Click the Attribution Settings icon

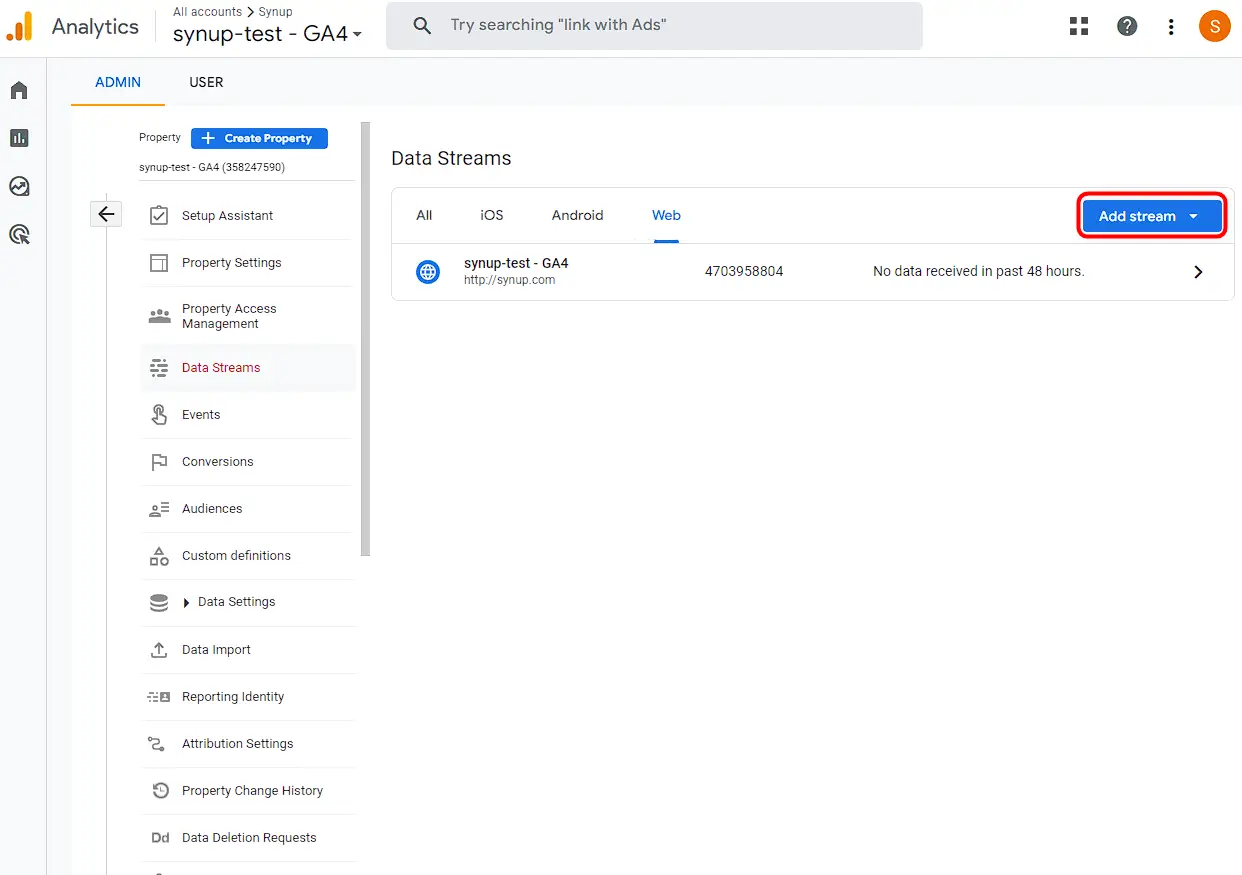click(x=157, y=744)
